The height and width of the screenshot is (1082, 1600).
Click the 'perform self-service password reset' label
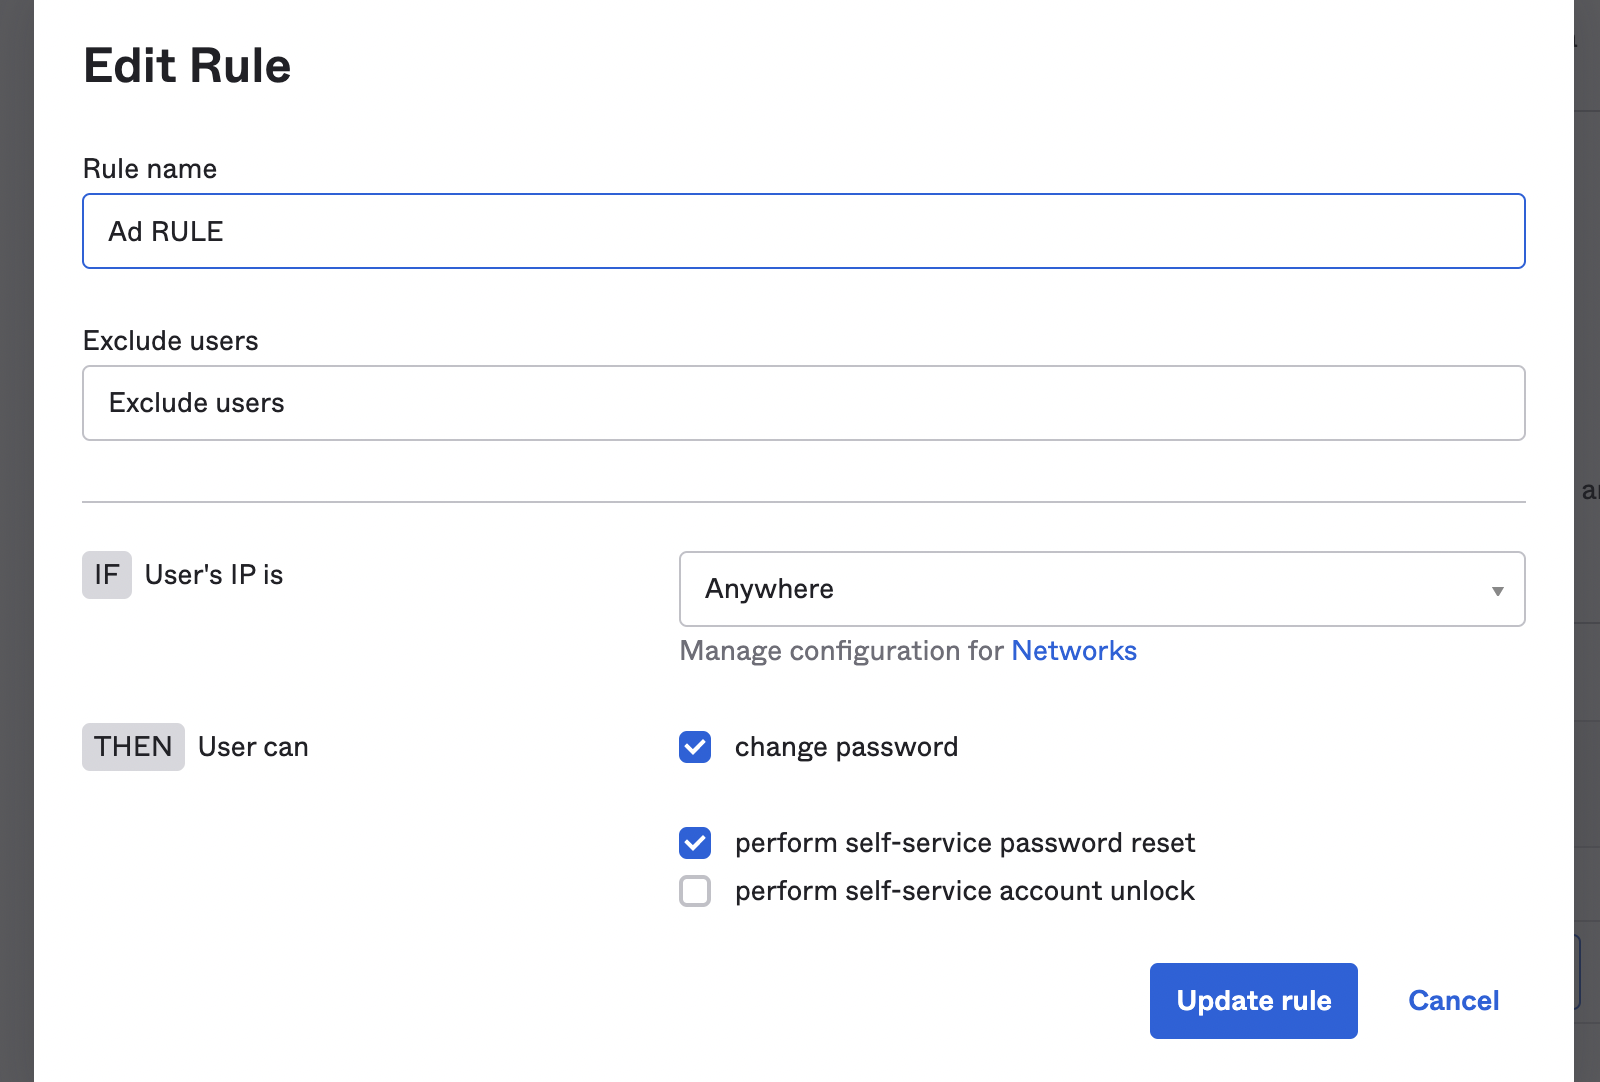pyautogui.click(x=964, y=843)
